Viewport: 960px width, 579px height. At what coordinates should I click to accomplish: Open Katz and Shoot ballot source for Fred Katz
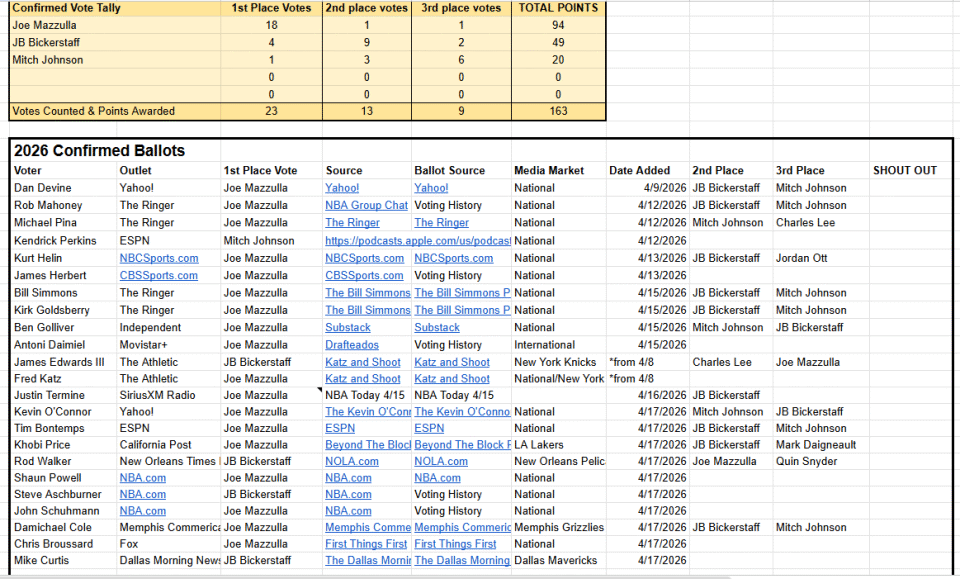(x=452, y=379)
